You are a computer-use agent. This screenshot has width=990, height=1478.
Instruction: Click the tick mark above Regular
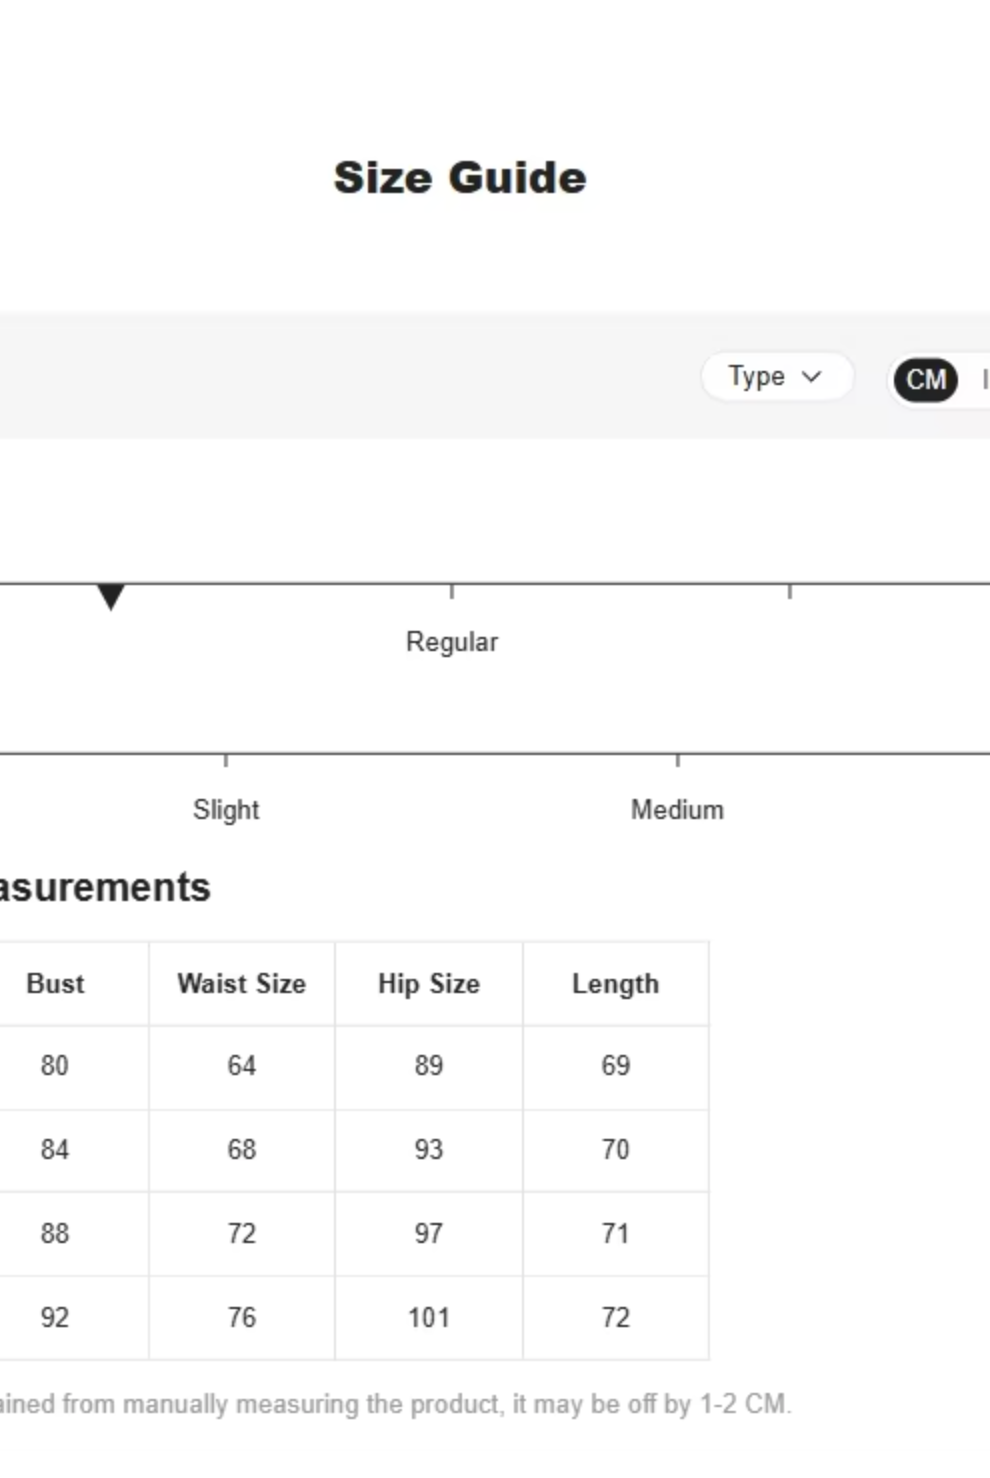[x=452, y=591]
